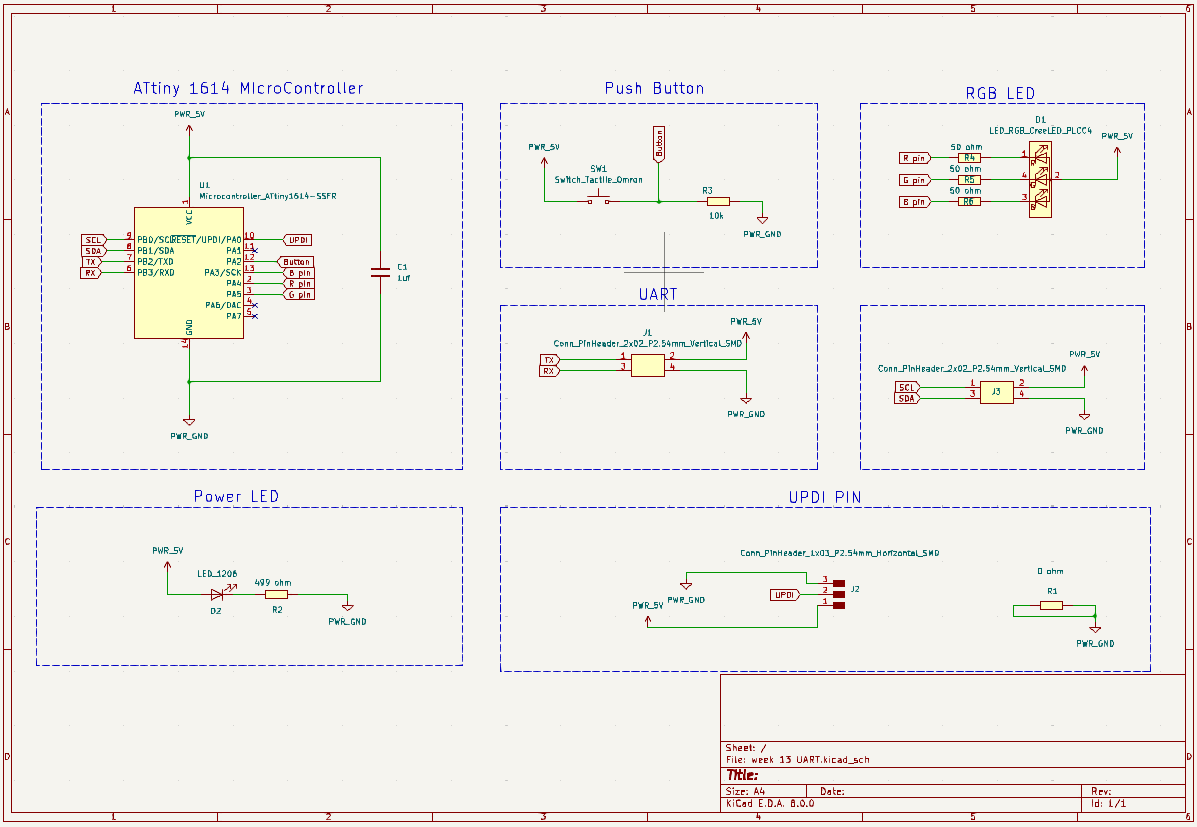Click the vertical Button label above SW1

pyautogui.click(x=658, y=144)
